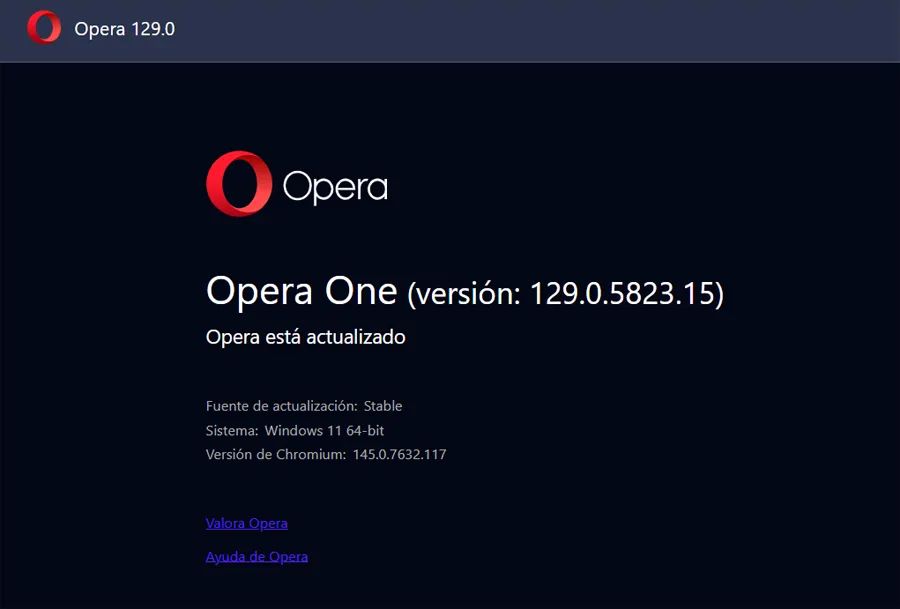The image size is (900, 609).
Task: Open the Valora Opera link
Action: (246, 522)
